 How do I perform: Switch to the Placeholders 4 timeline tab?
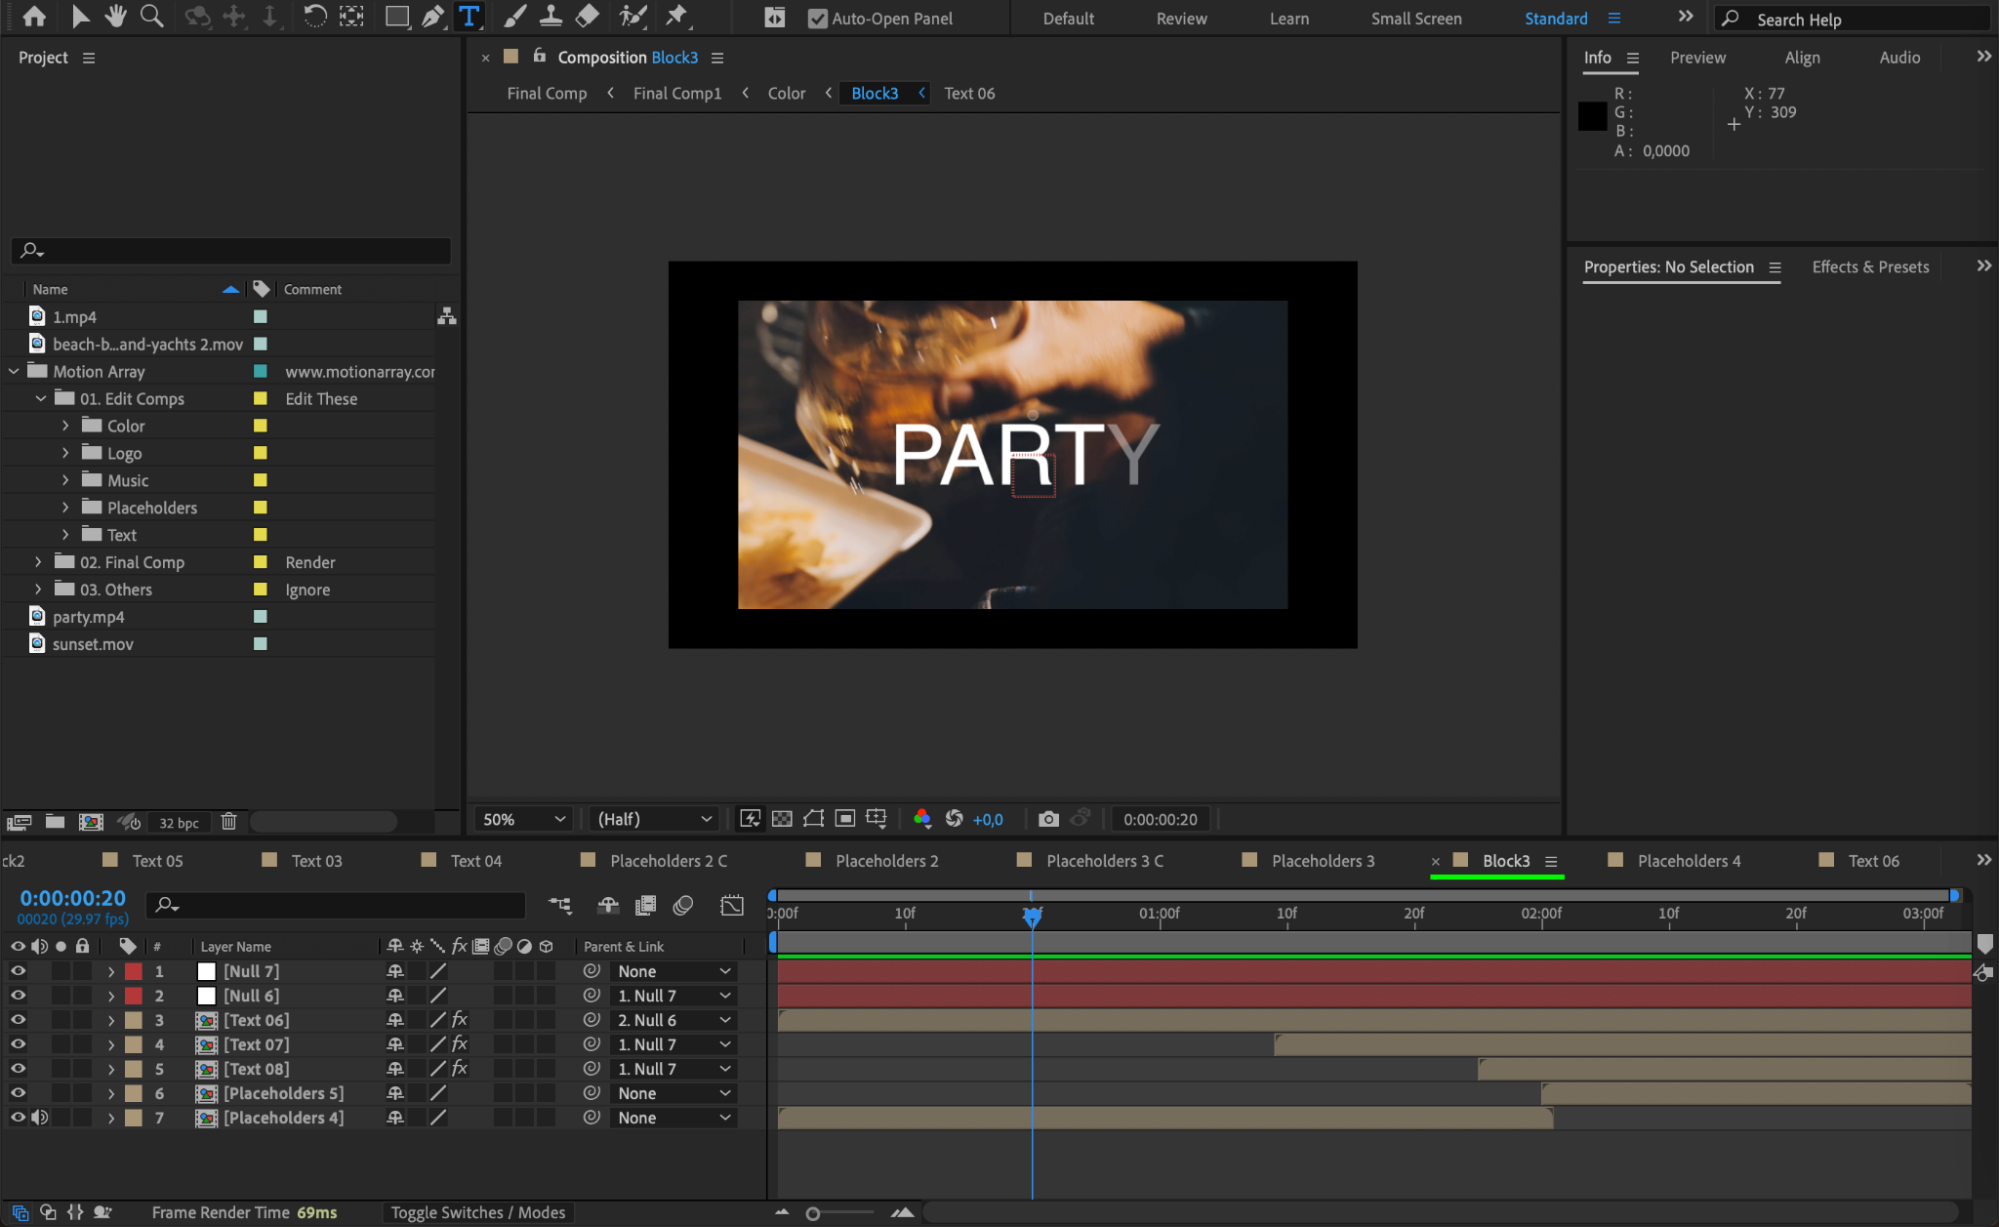point(1688,861)
